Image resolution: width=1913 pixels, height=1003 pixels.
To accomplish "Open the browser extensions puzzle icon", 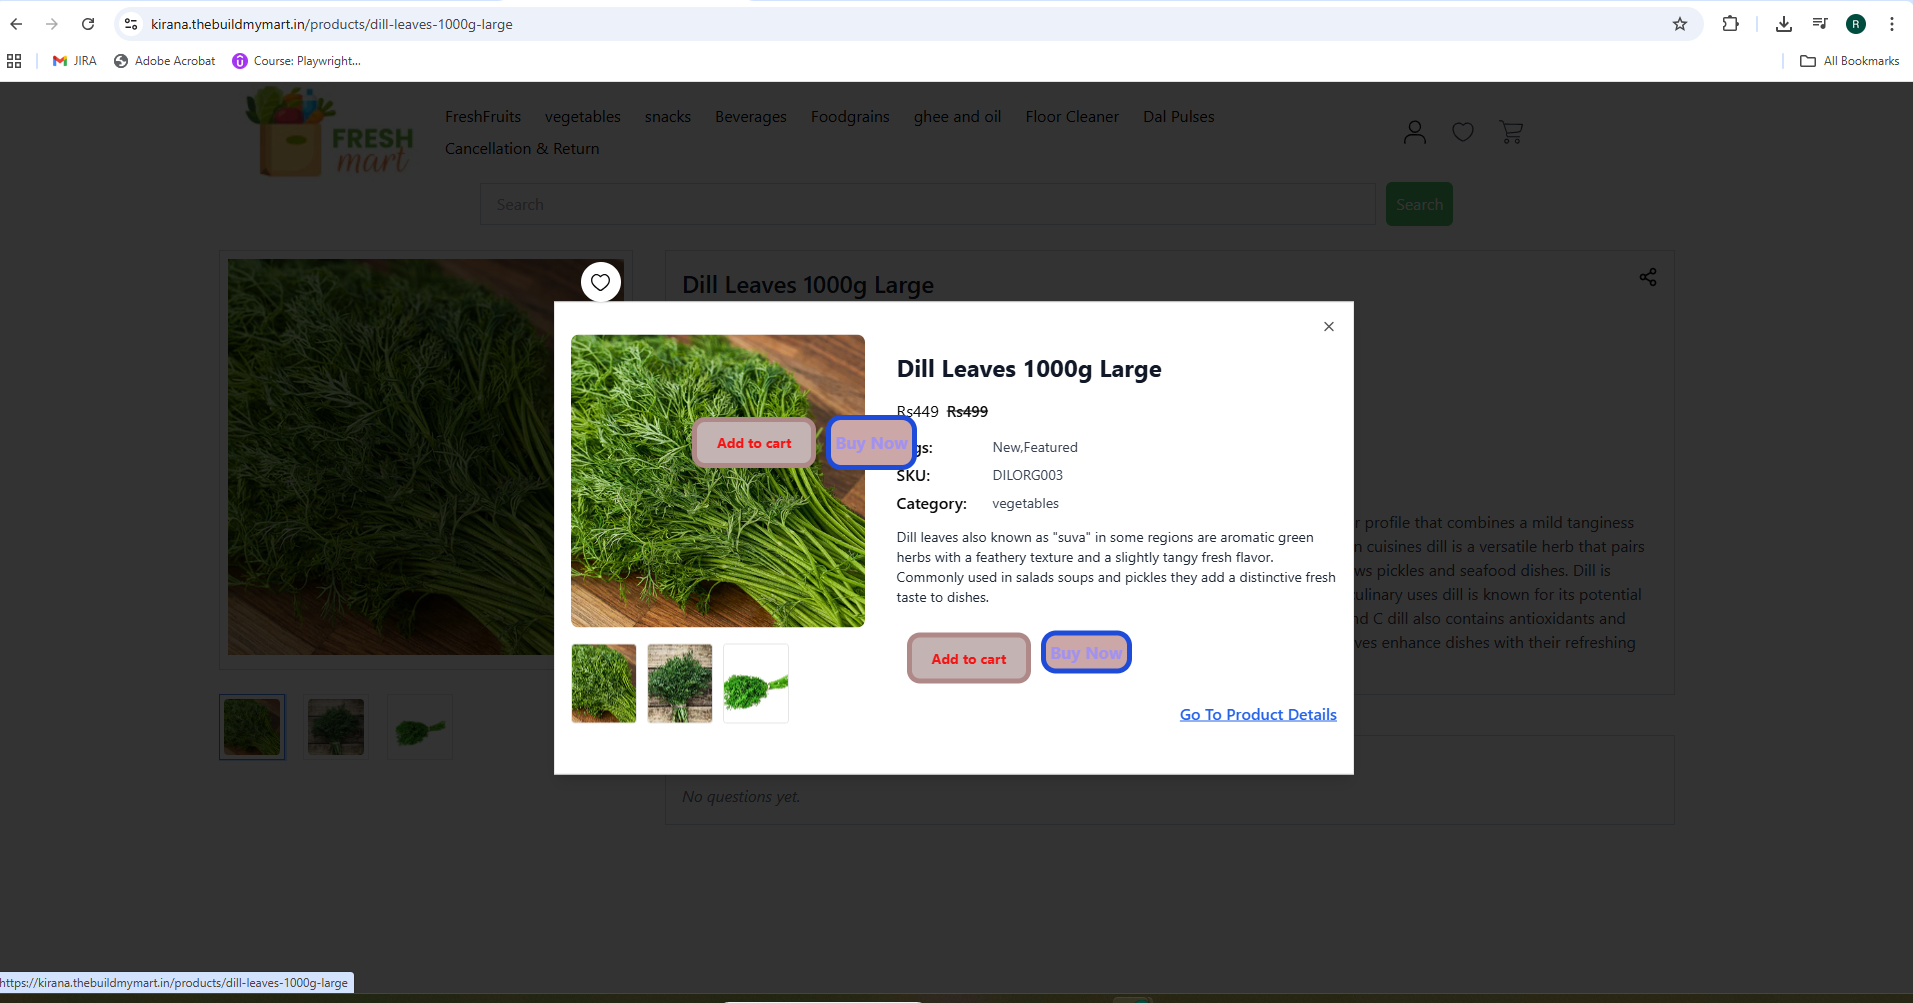I will (x=1731, y=24).
